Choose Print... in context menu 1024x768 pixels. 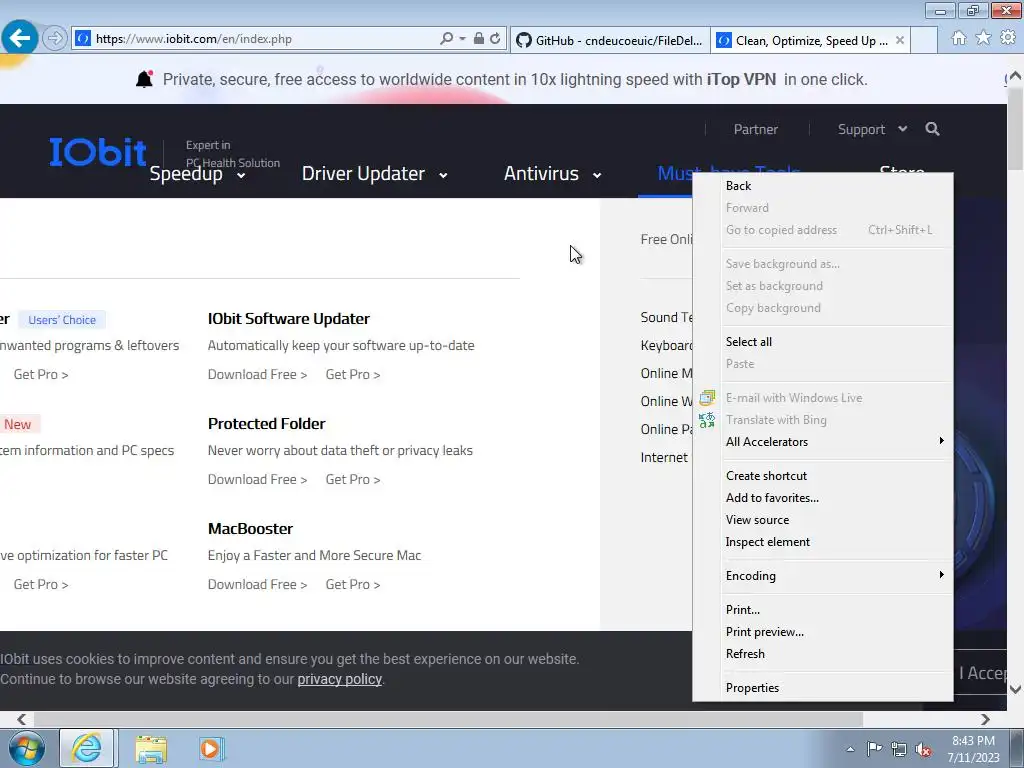tap(823, 609)
